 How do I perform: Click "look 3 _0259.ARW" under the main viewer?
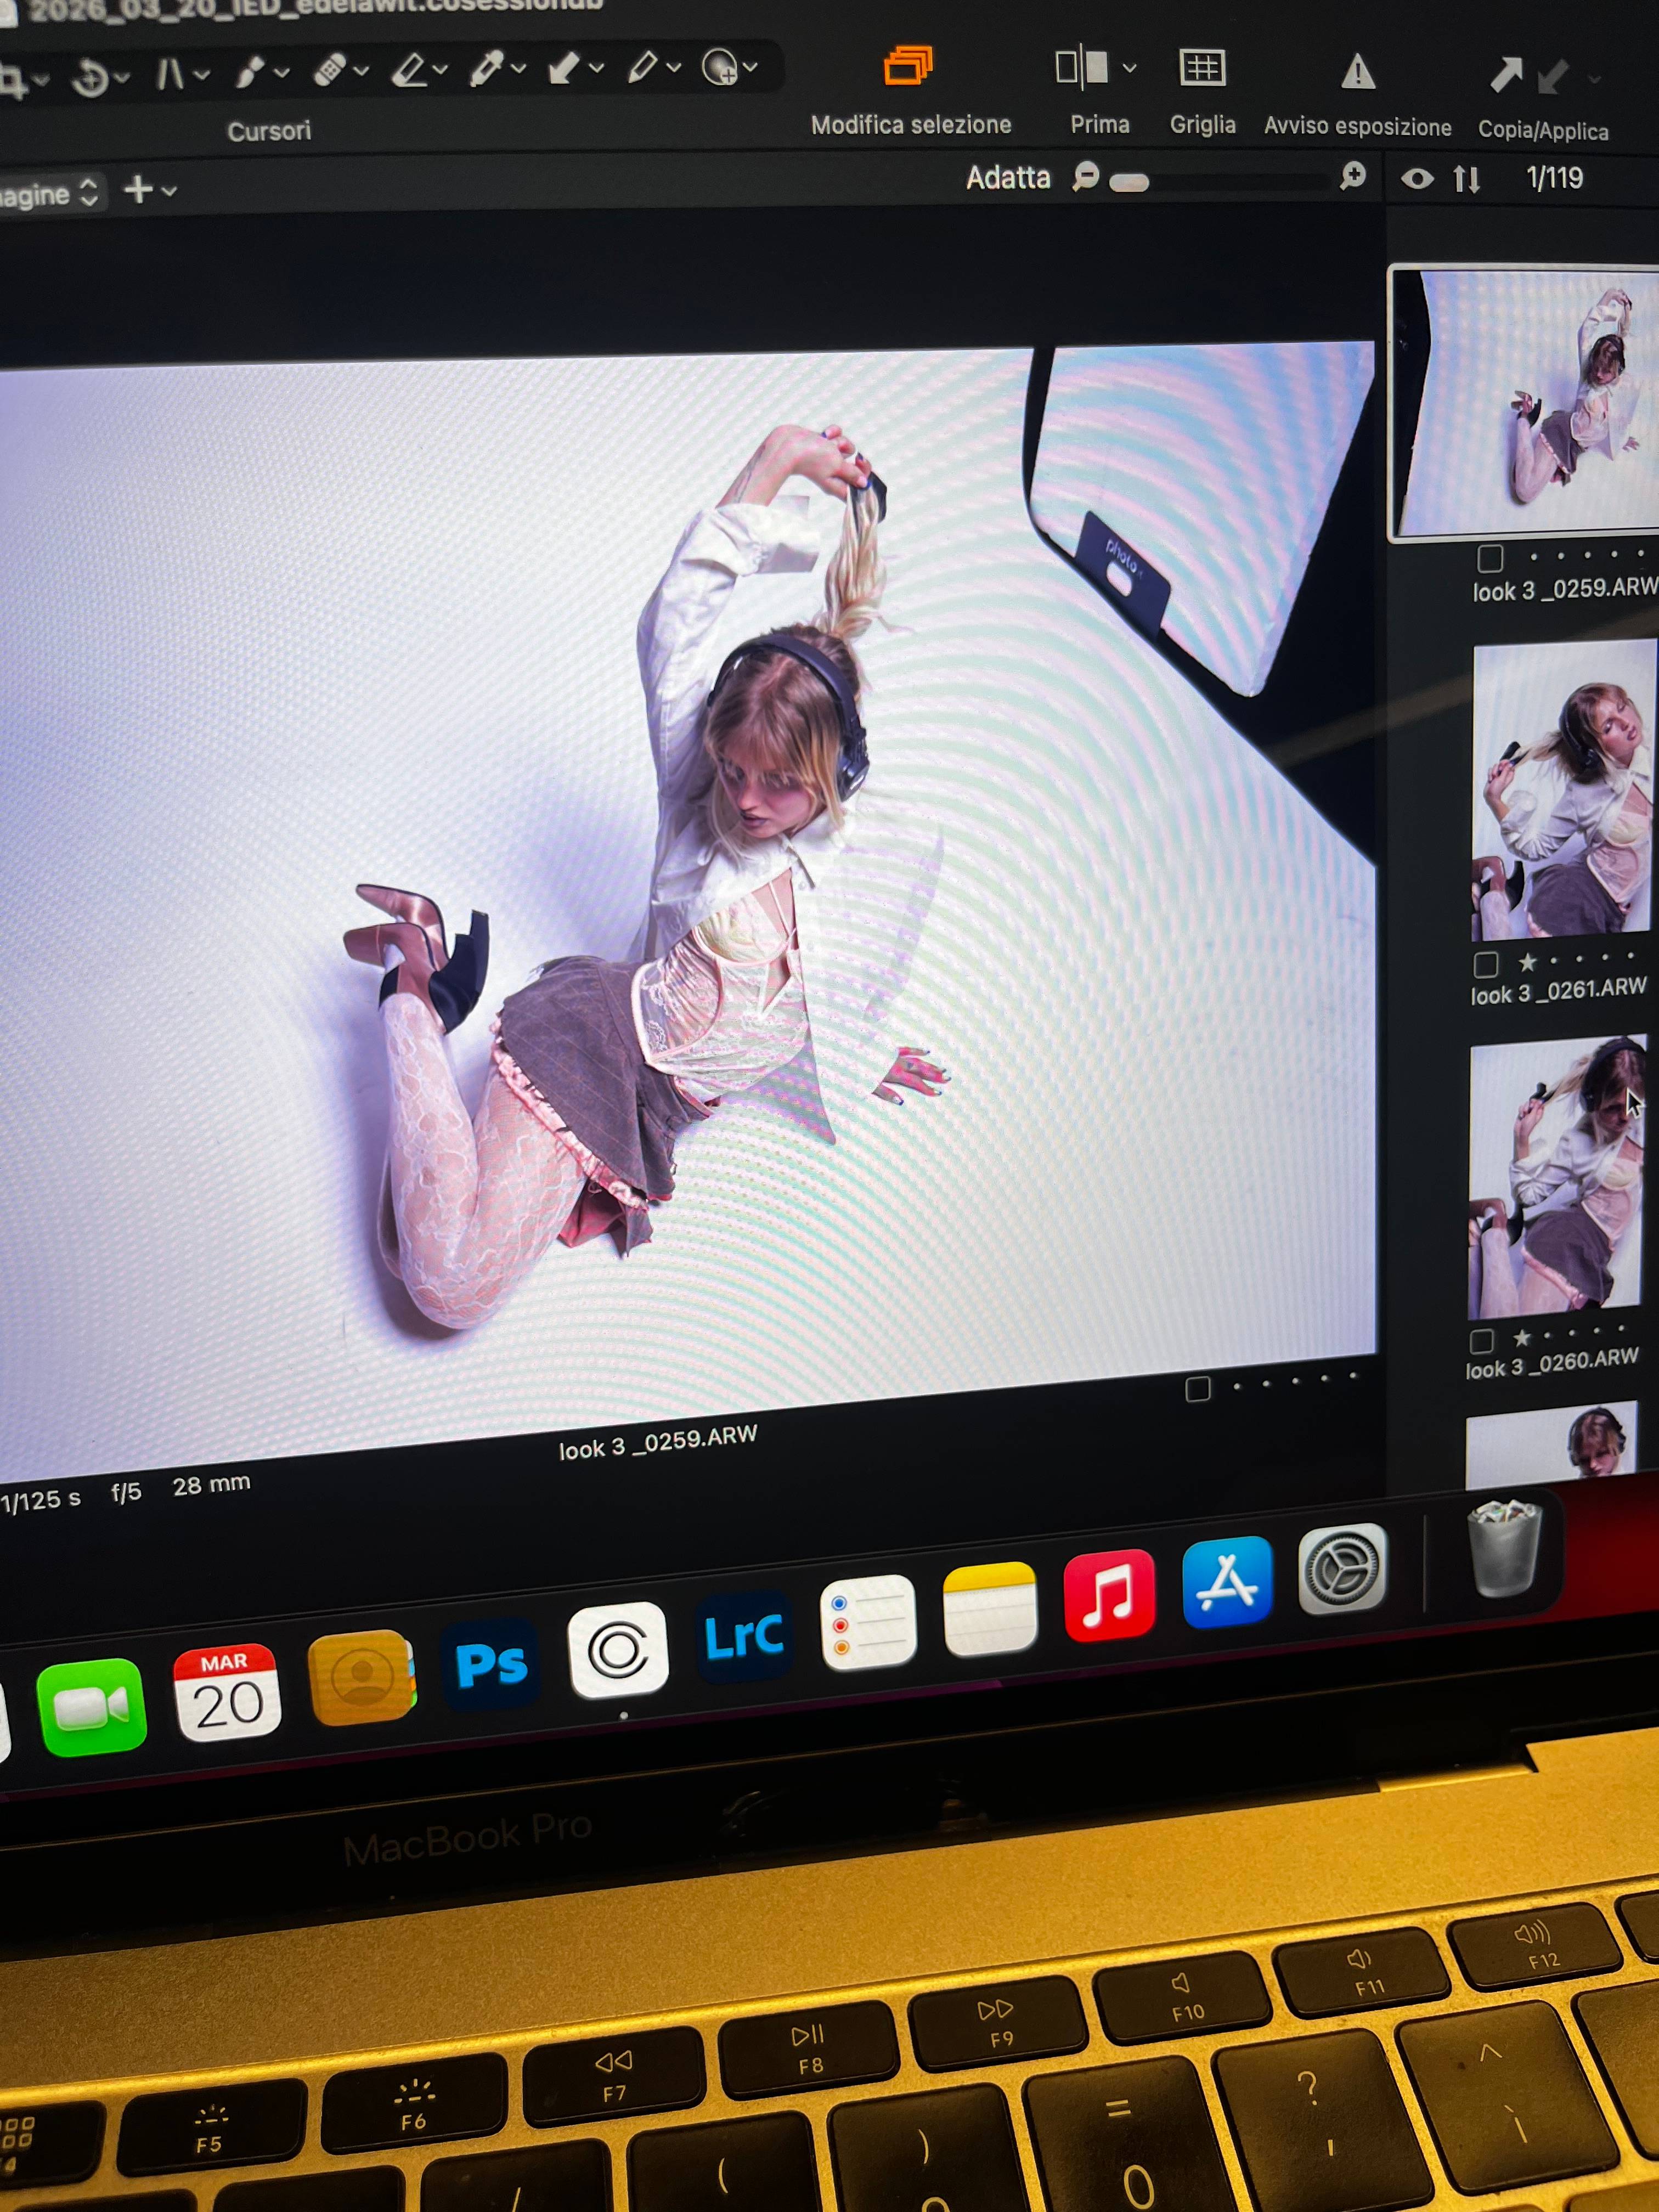(x=658, y=1441)
